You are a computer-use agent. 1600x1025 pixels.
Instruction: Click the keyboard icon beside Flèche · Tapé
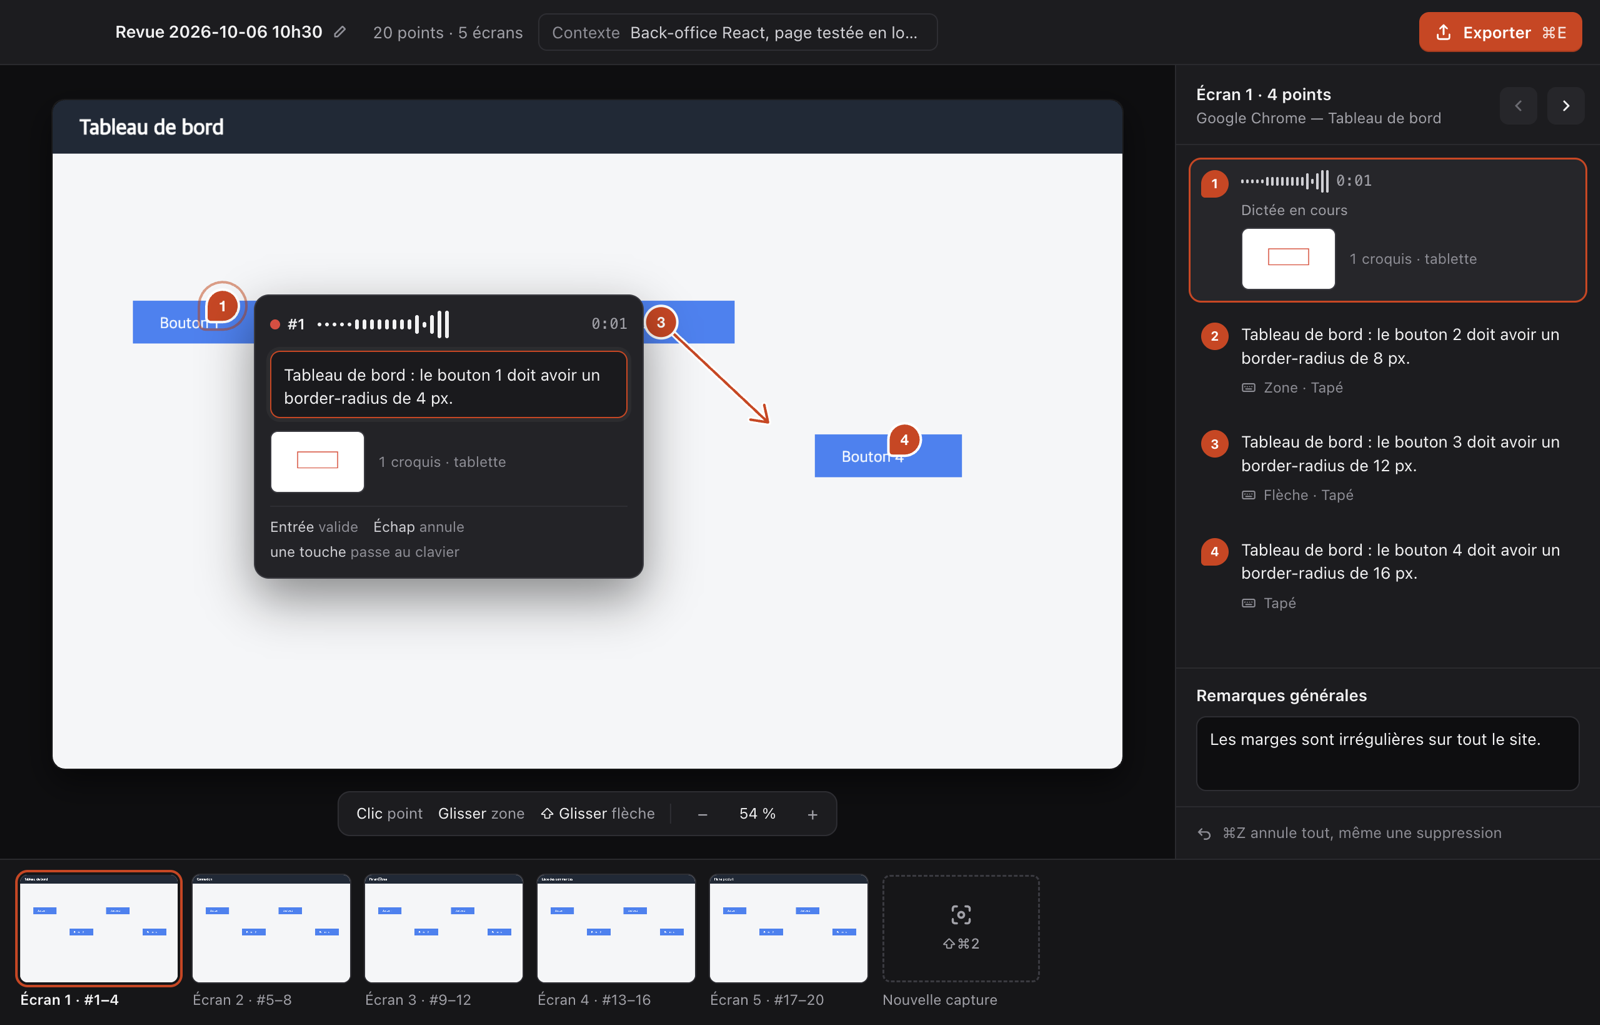tap(1249, 495)
